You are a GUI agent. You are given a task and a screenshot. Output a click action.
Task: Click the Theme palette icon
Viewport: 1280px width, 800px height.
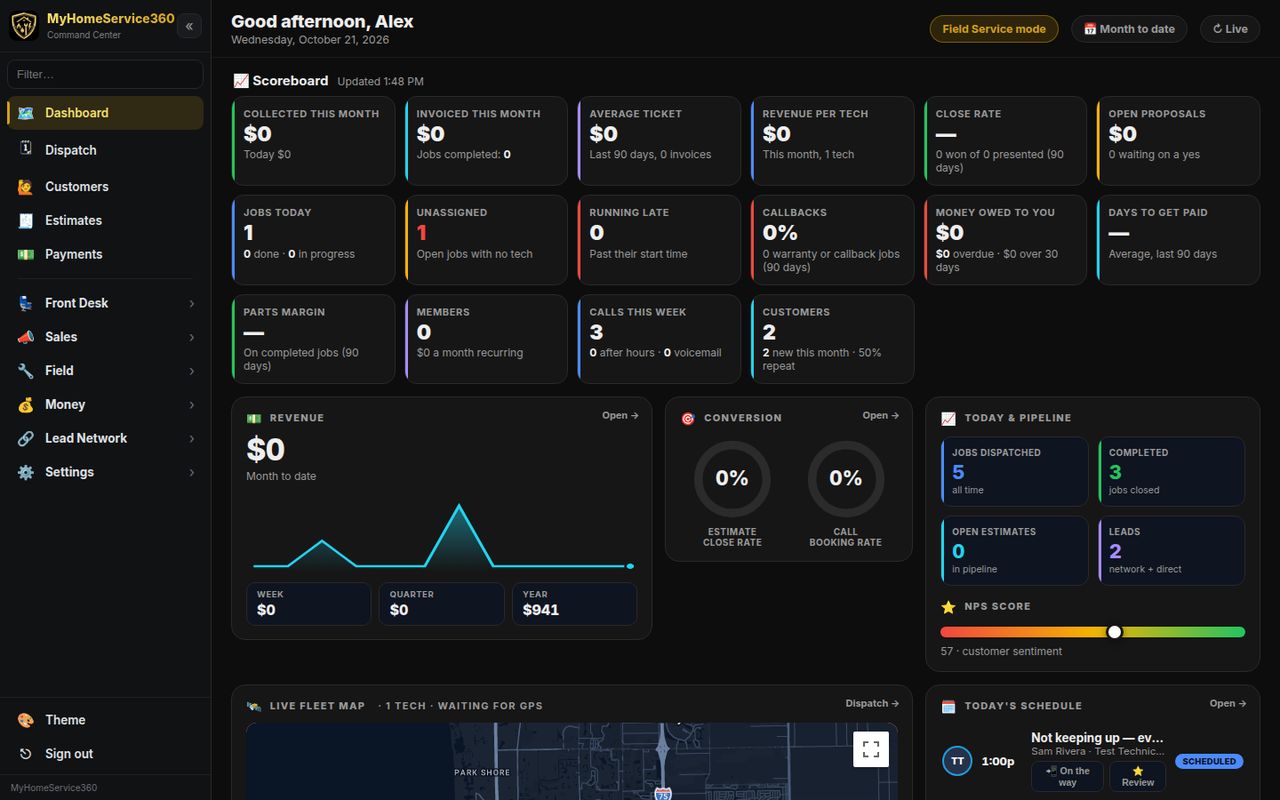coord(26,720)
